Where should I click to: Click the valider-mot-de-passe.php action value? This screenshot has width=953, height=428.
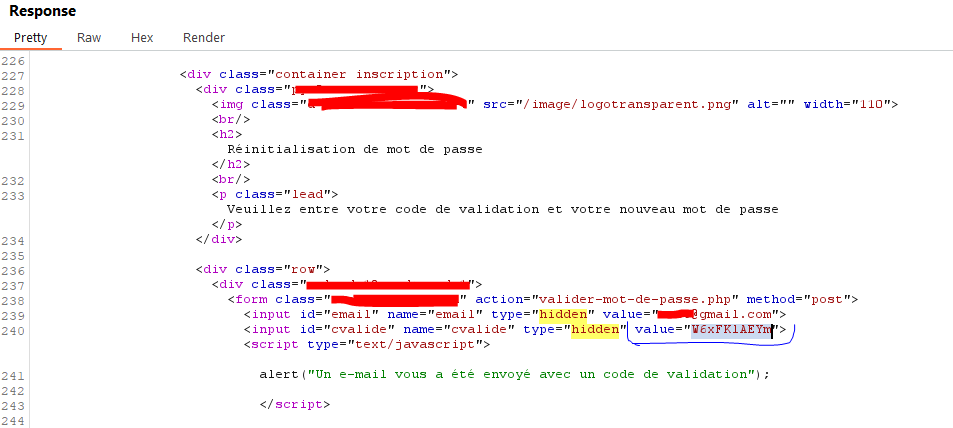639,299
